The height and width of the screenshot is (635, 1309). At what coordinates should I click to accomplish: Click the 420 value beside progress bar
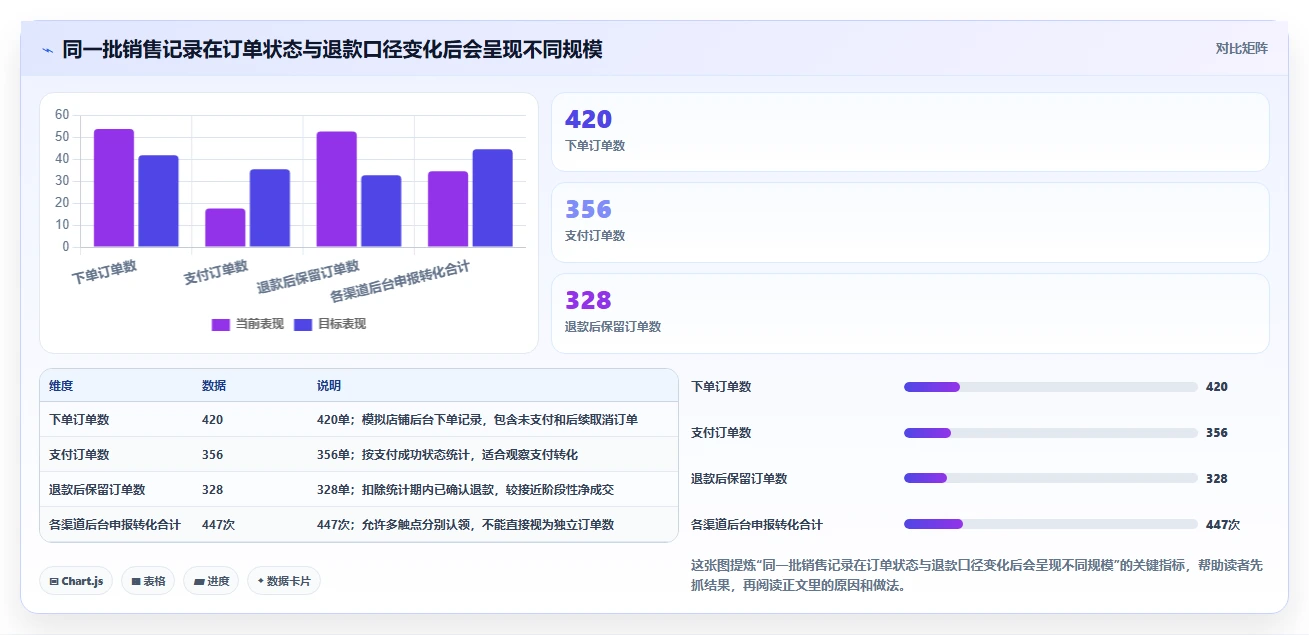click(x=1217, y=387)
